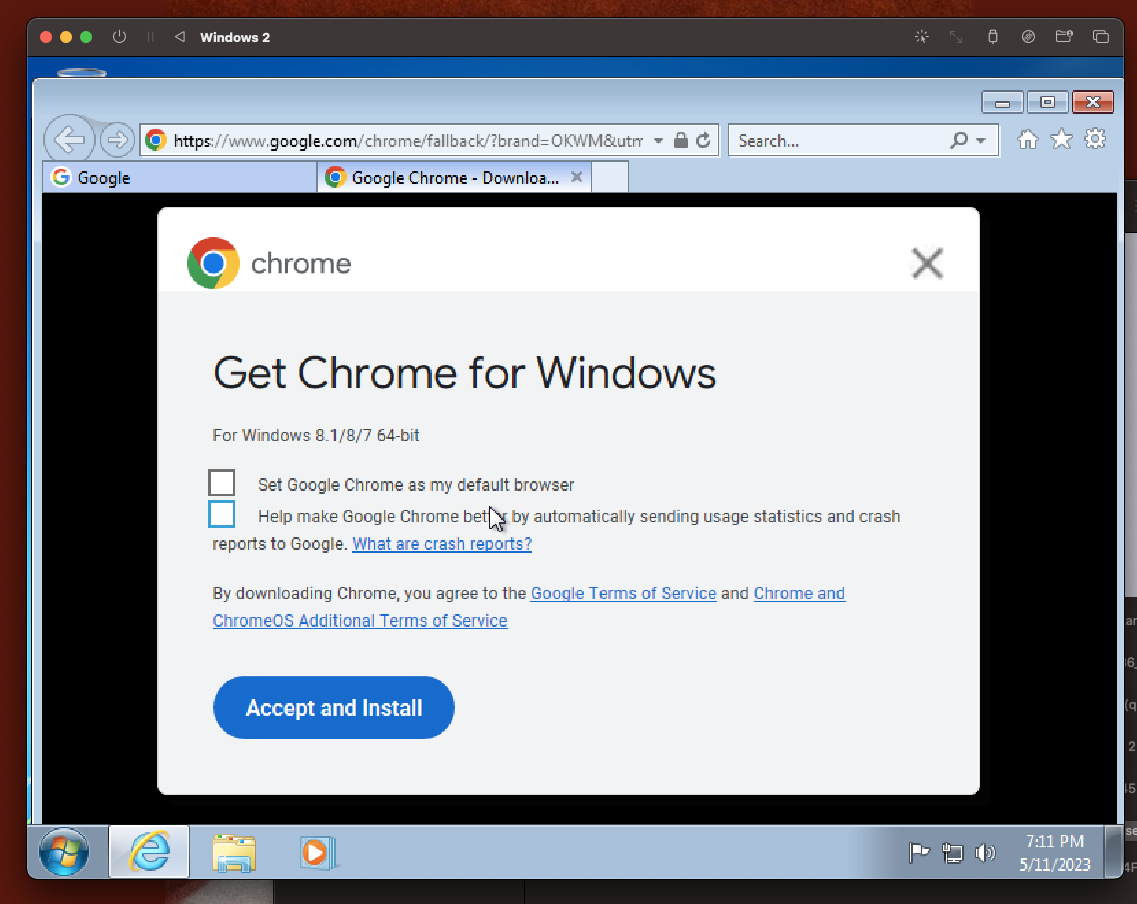Click the VM pause icon
Image resolution: width=1137 pixels, height=904 pixels.
click(151, 37)
